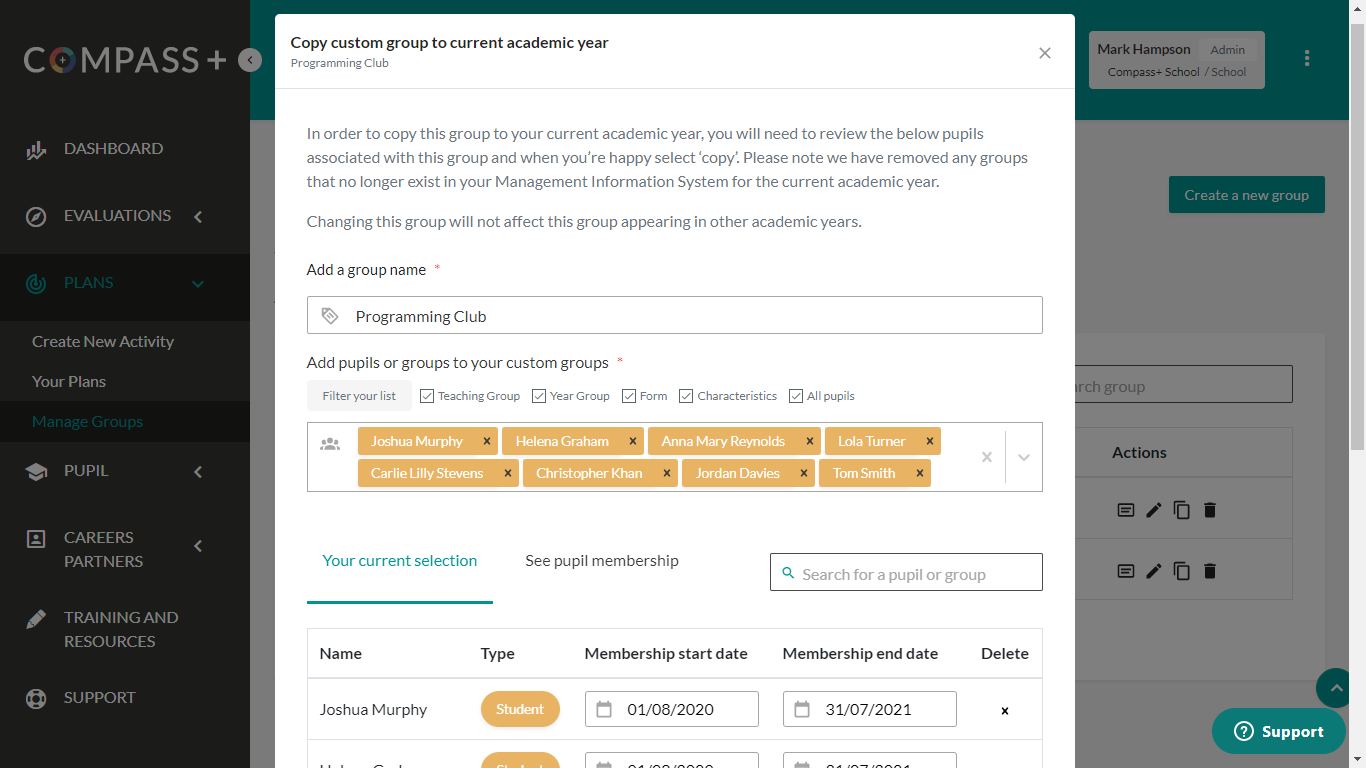The width and height of the screenshot is (1366, 768).
Task: Click Create a new group button
Action: pos(1246,195)
